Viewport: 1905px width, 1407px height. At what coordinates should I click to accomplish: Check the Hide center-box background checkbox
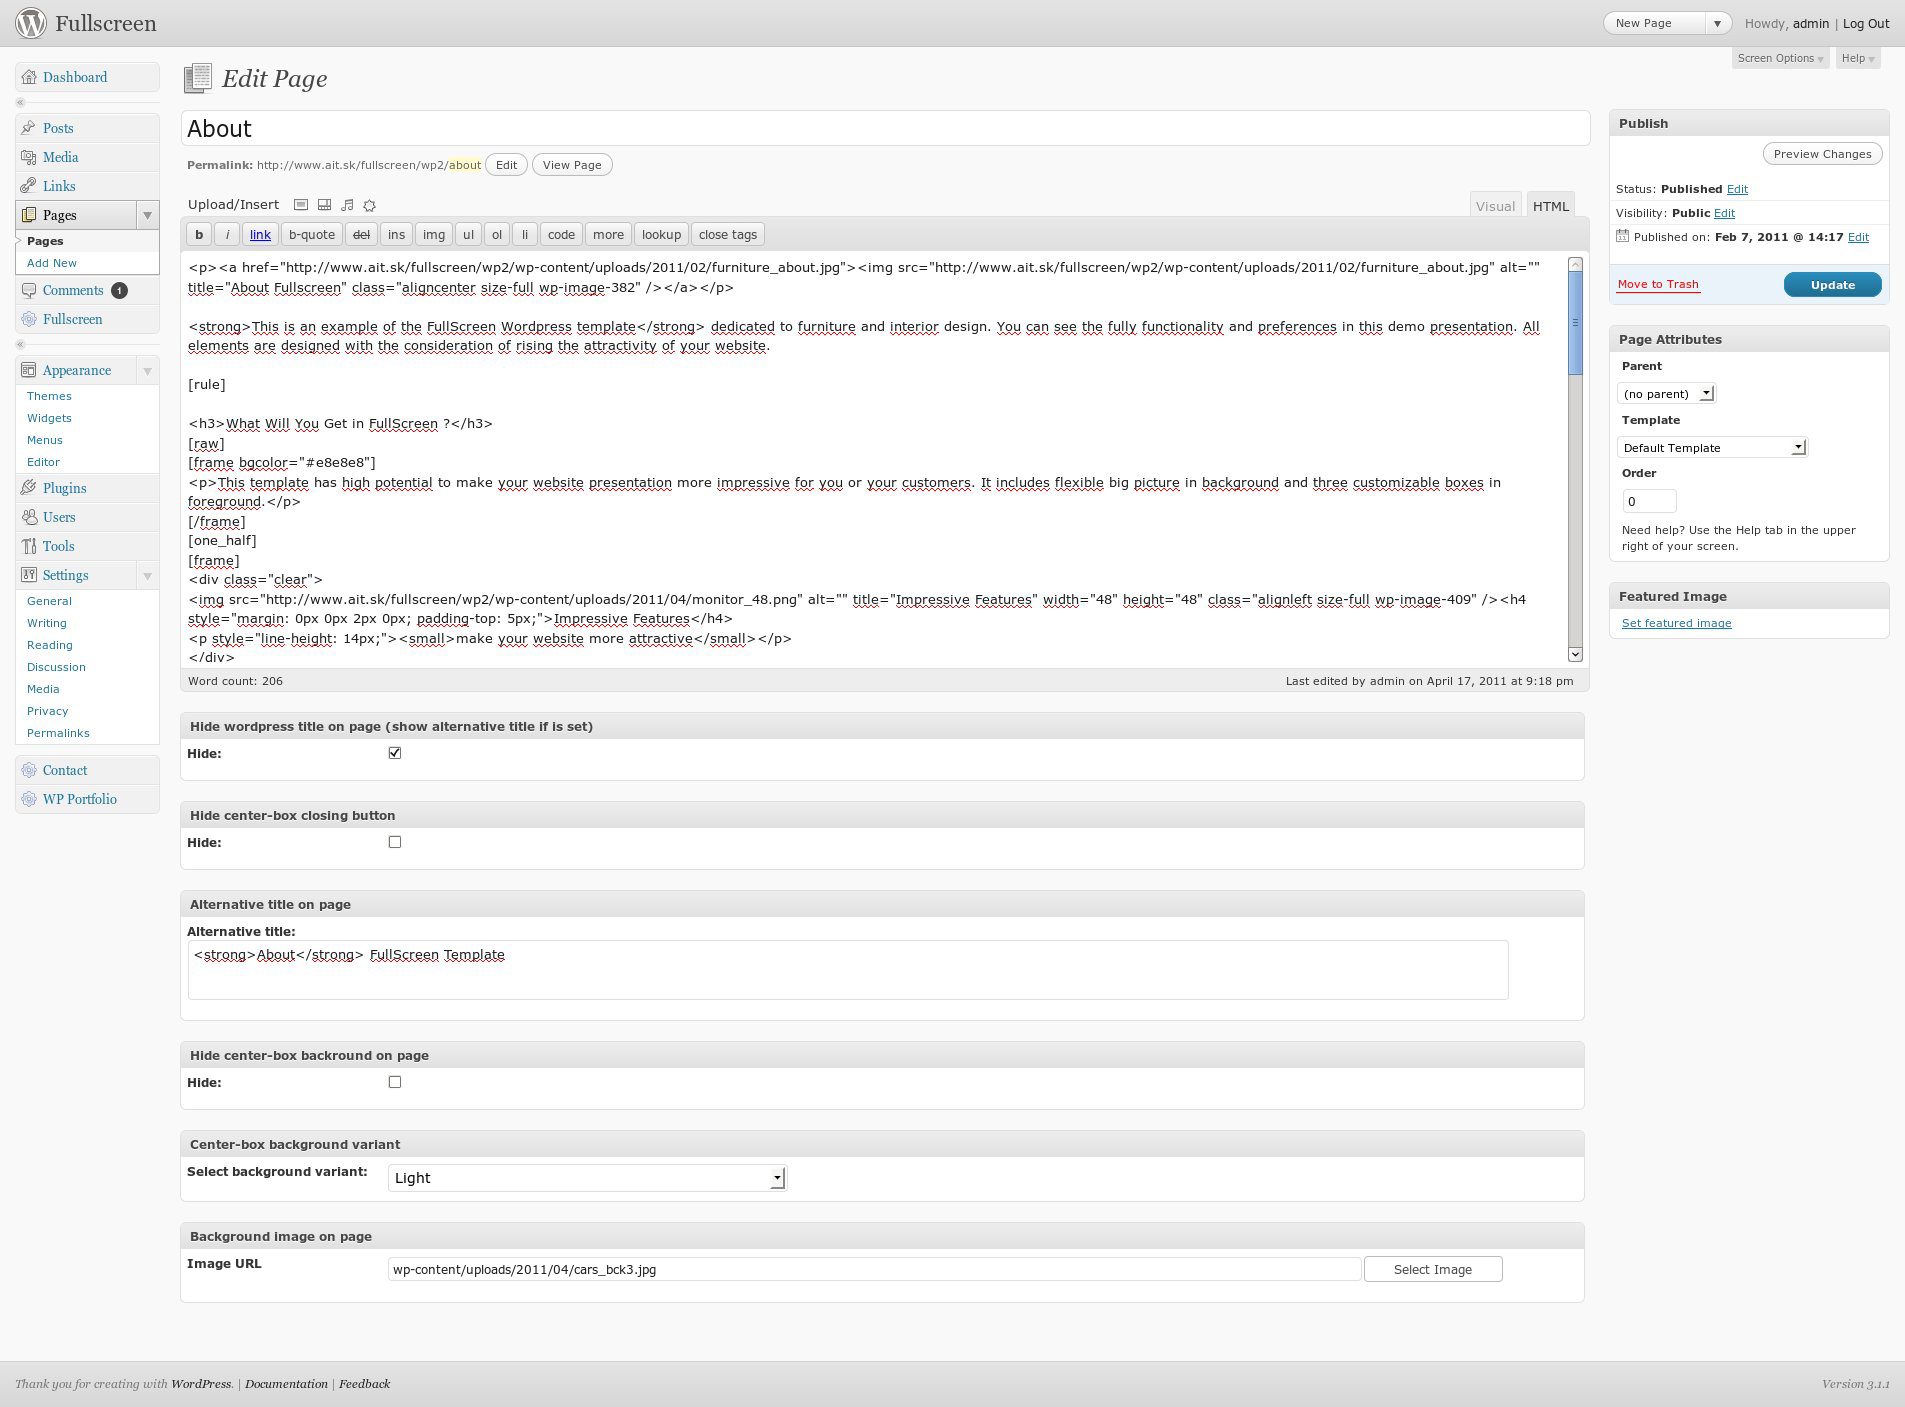(395, 1082)
